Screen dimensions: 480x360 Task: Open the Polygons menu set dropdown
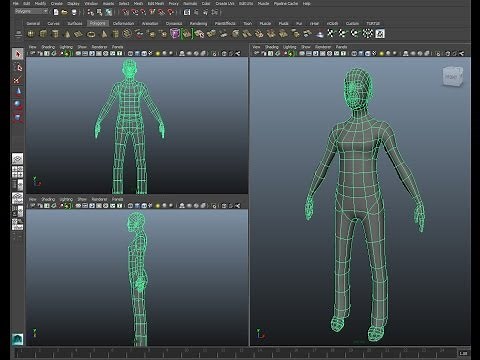(32, 11)
